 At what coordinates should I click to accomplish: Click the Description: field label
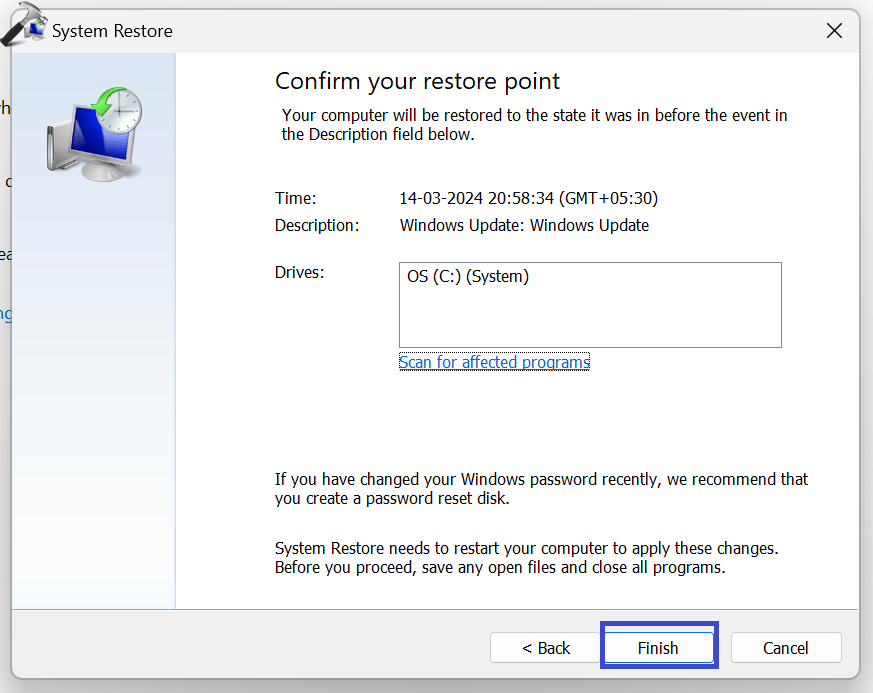tap(317, 226)
